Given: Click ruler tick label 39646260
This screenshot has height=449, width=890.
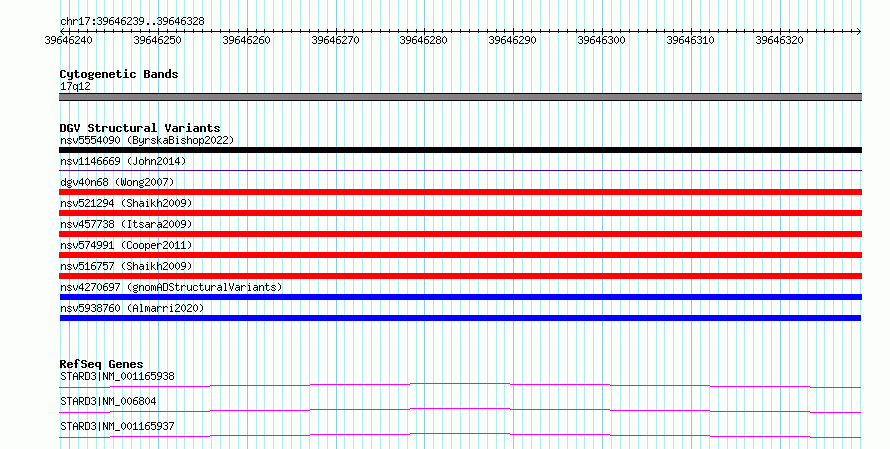Looking at the screenshot, I should 246,40.
